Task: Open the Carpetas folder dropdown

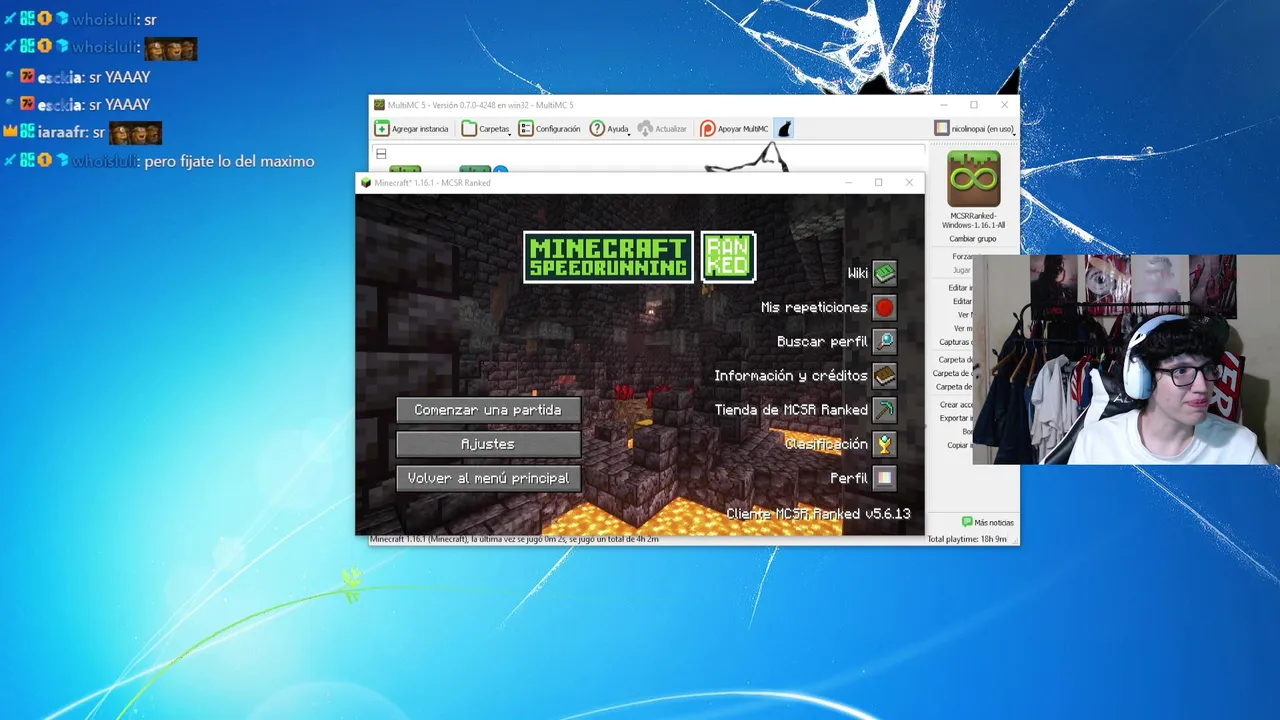Action: click(486, 128)
